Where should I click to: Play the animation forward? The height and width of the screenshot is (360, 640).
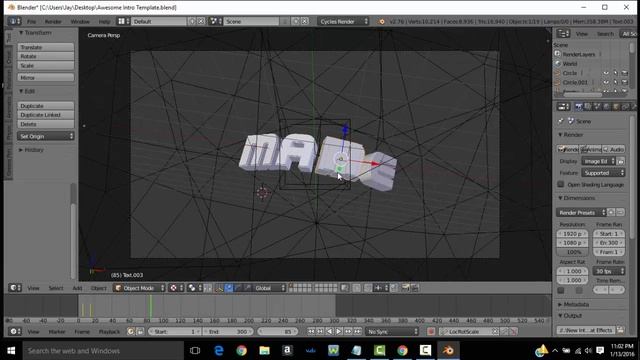(339, 331)
